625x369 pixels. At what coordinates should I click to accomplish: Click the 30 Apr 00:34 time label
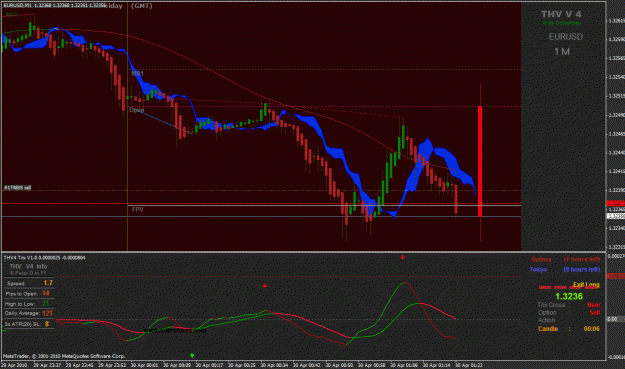275,365
